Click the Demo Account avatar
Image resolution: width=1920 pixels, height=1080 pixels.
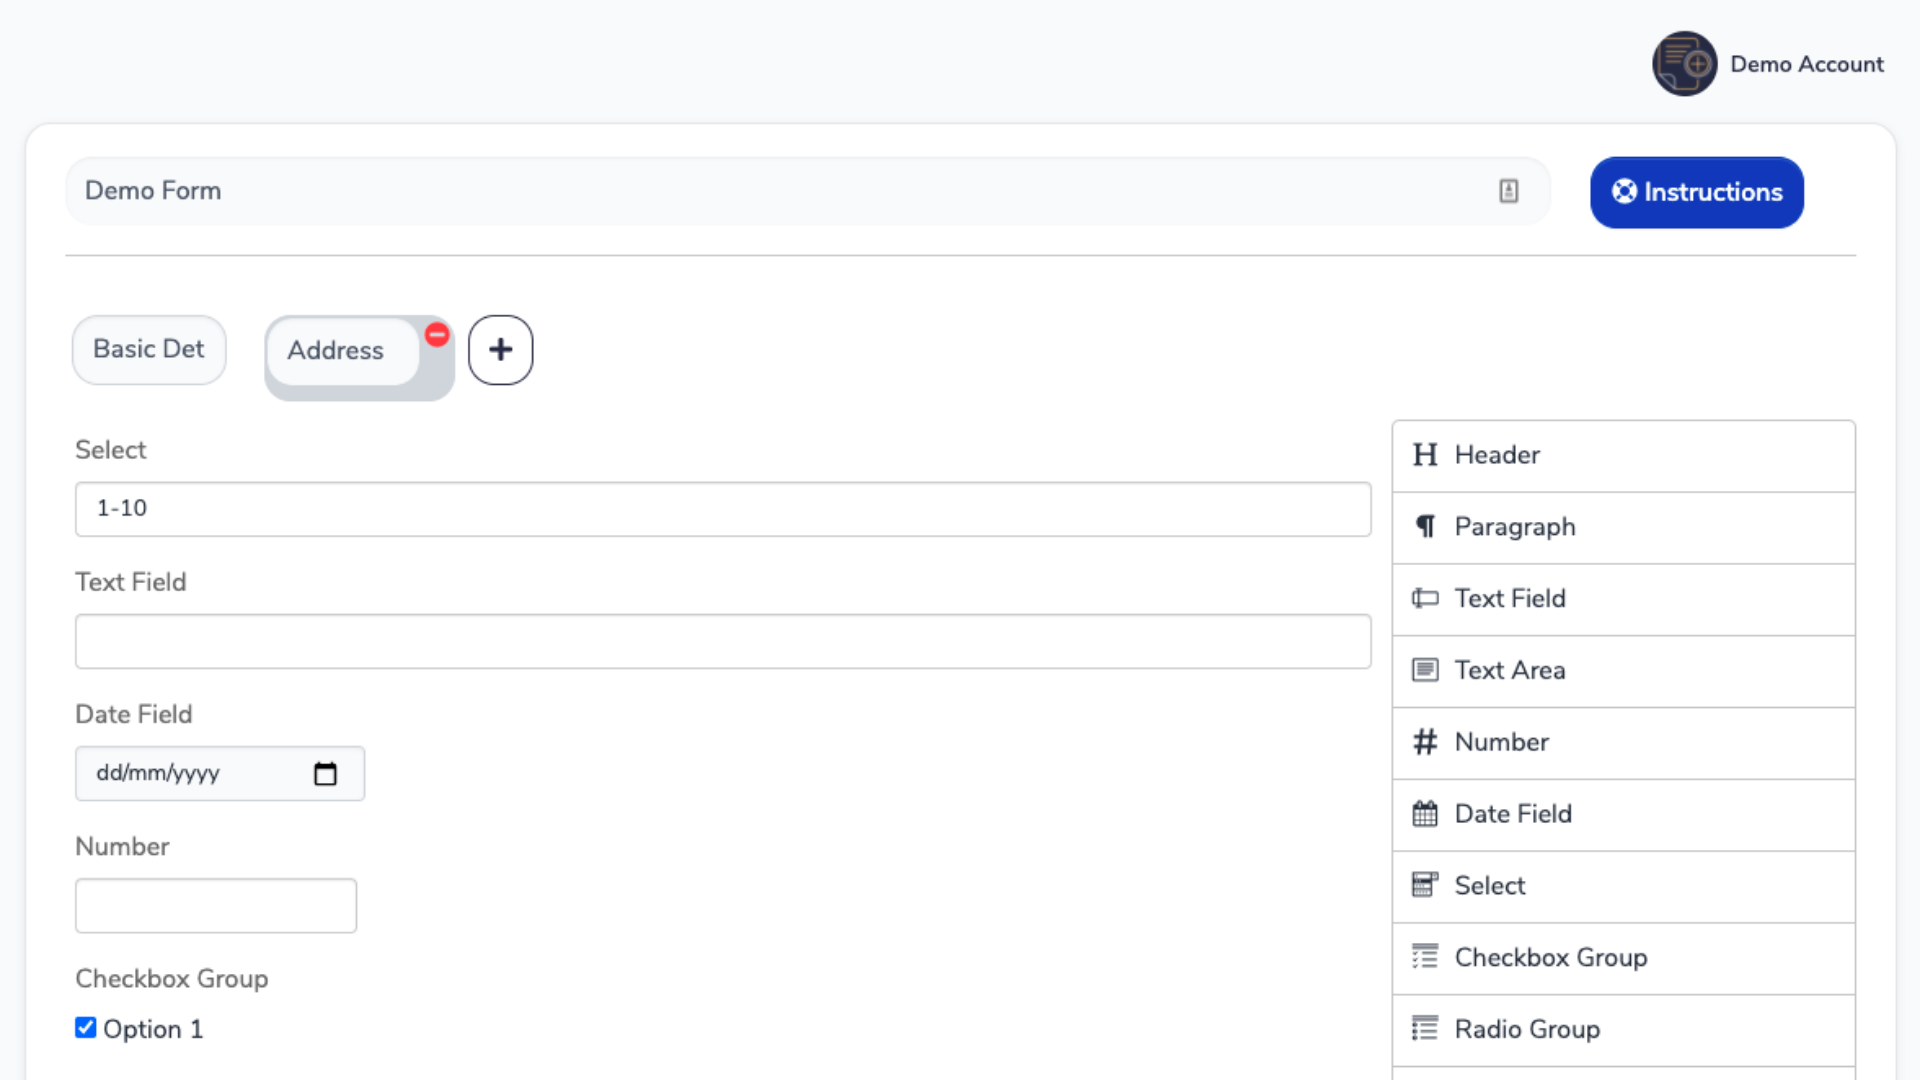[1684, 64]
